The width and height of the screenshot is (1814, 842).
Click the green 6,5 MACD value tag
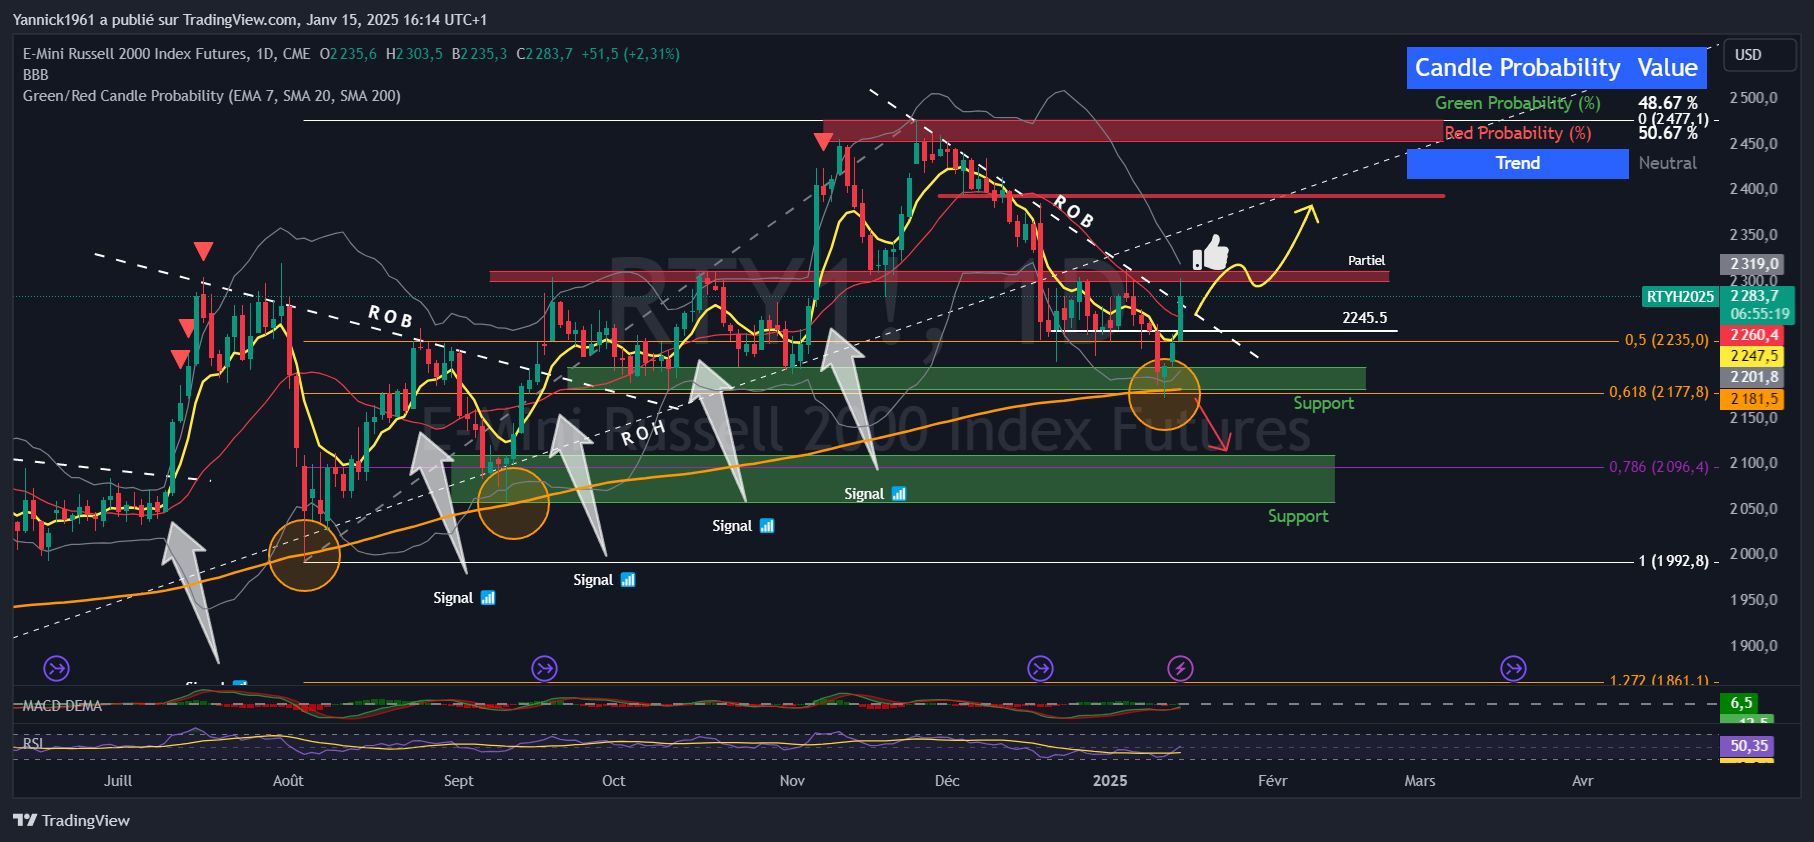click(1741, 703)
